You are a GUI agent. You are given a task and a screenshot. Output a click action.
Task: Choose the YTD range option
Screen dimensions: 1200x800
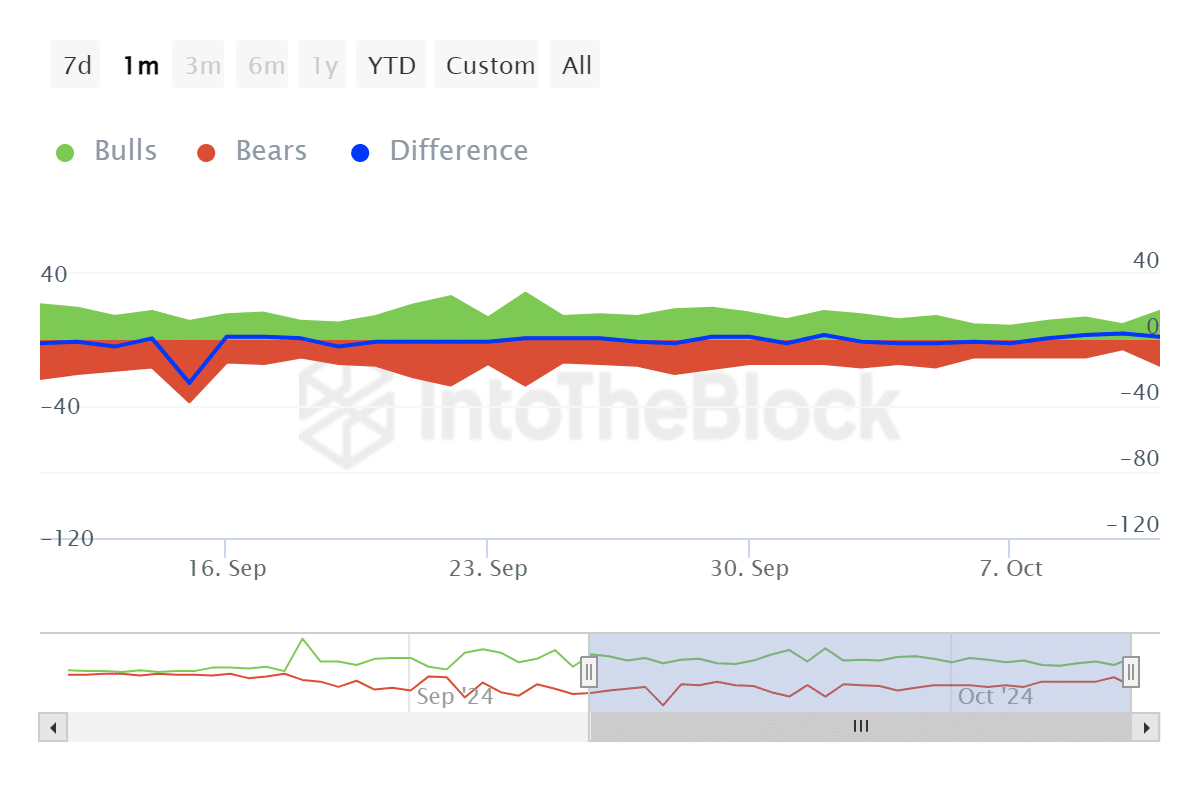[392, 66]
